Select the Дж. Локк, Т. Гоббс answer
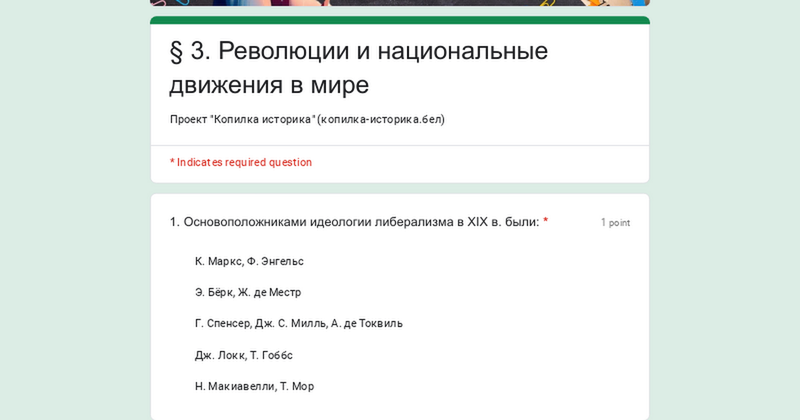 (244, 355)
